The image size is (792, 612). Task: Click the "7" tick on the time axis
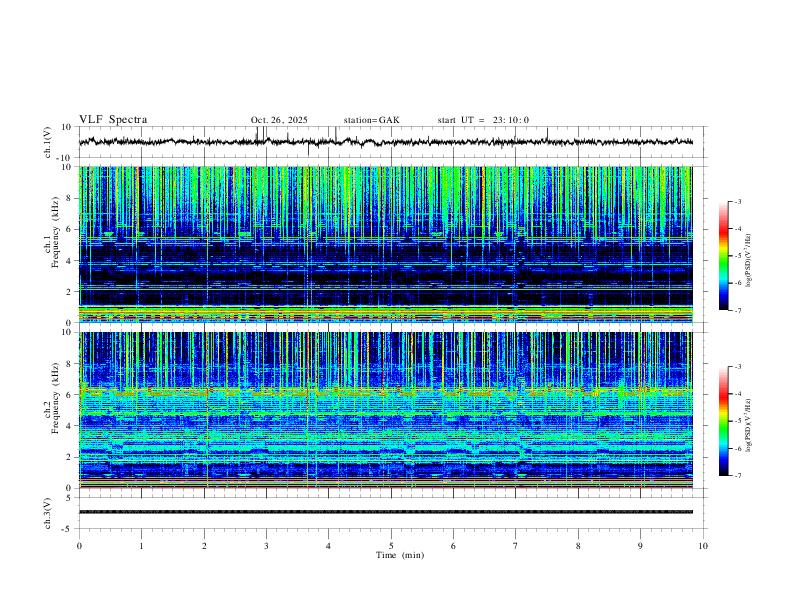coord(516,546)
